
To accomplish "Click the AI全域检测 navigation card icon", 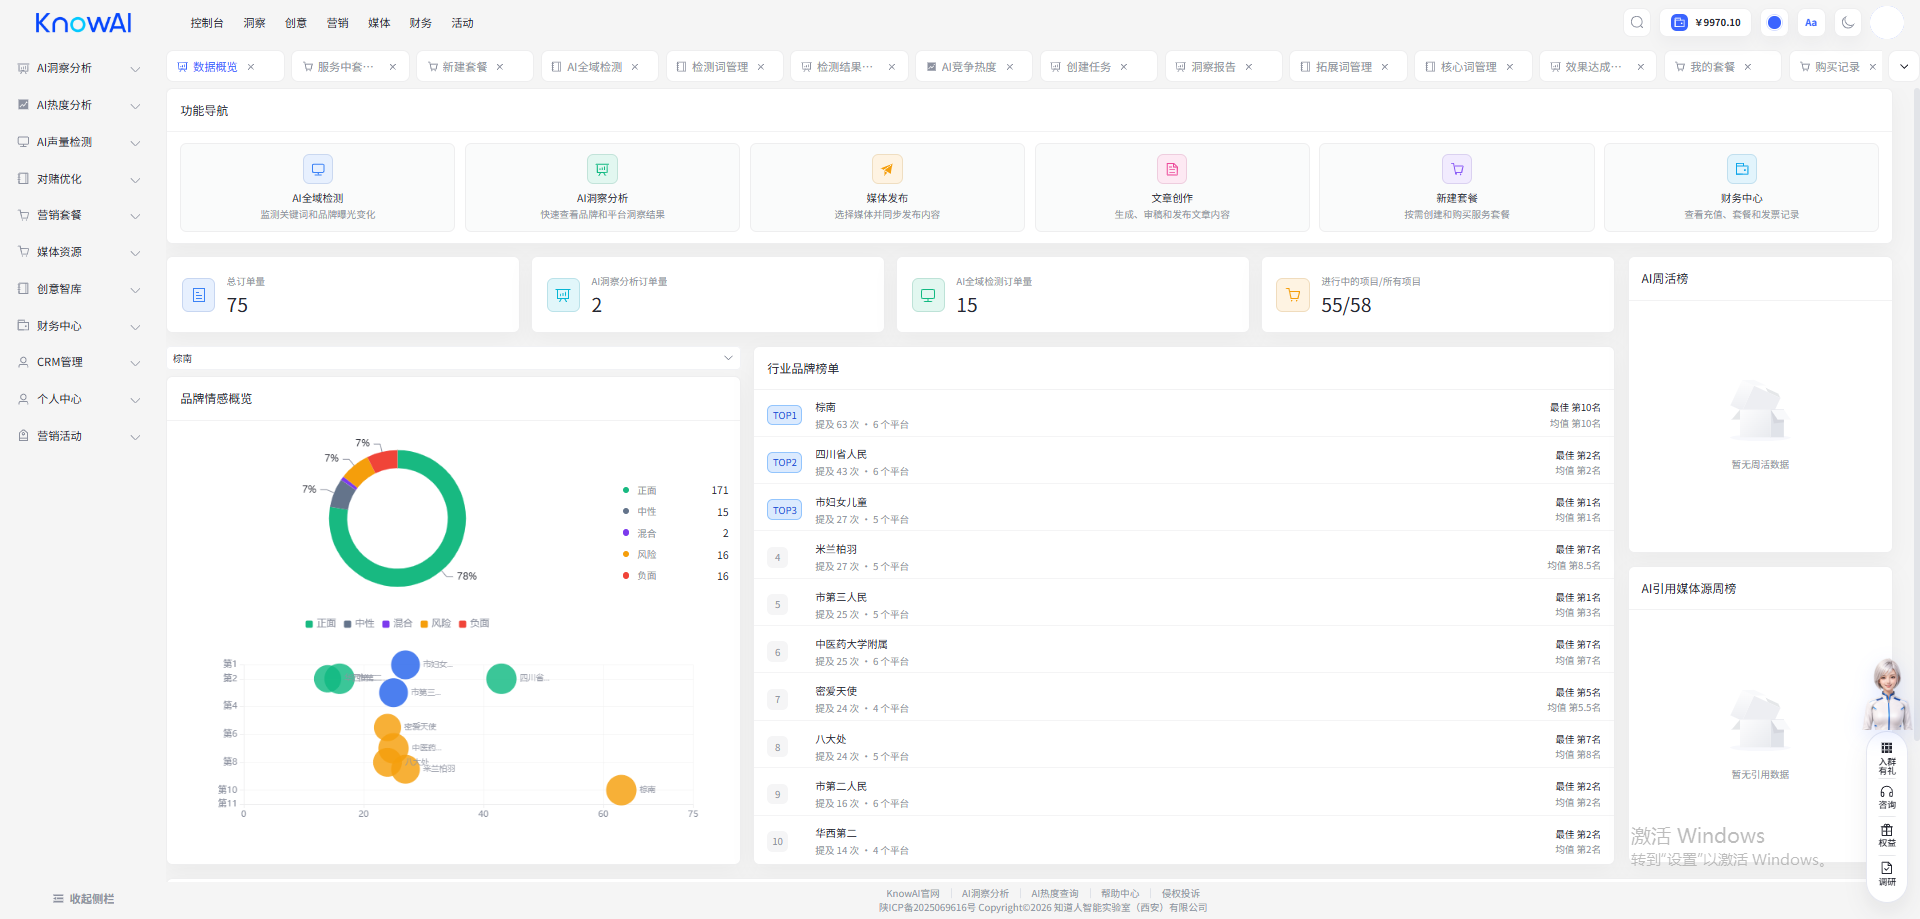I will (x=318, y=169).
